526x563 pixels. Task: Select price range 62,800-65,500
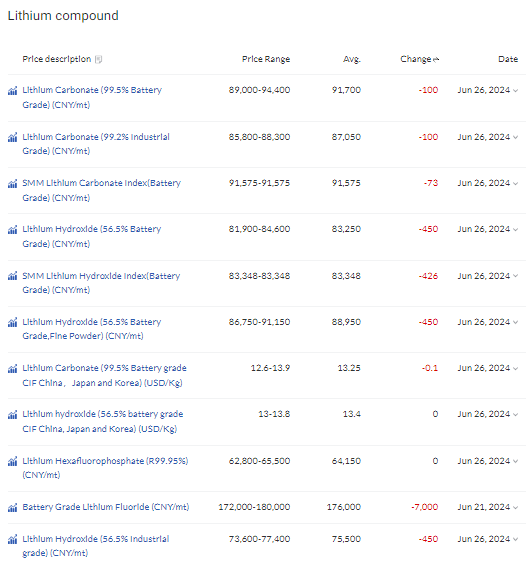click(x=259, y=461)
